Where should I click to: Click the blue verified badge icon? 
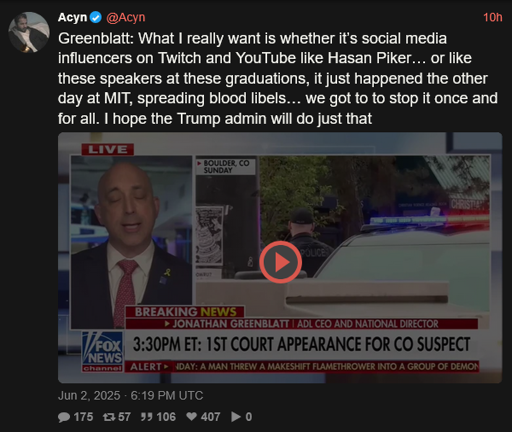[96, 17]
